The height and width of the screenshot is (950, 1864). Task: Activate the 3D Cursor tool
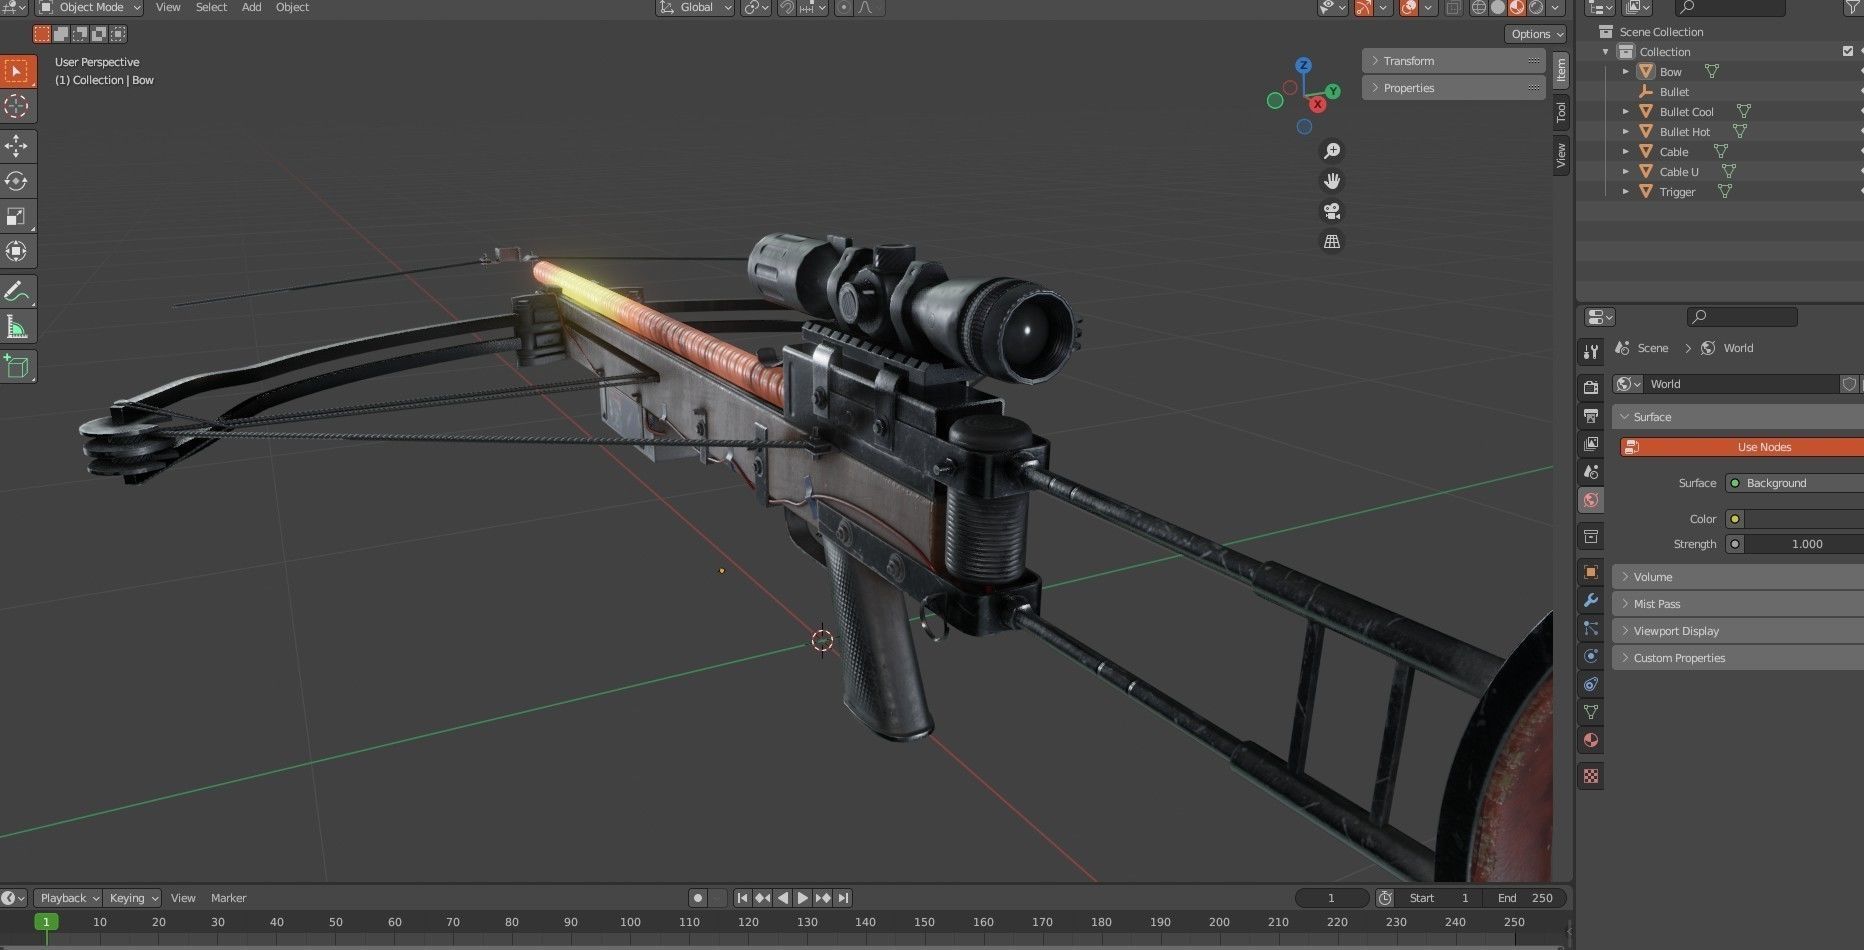click(17, 106)
